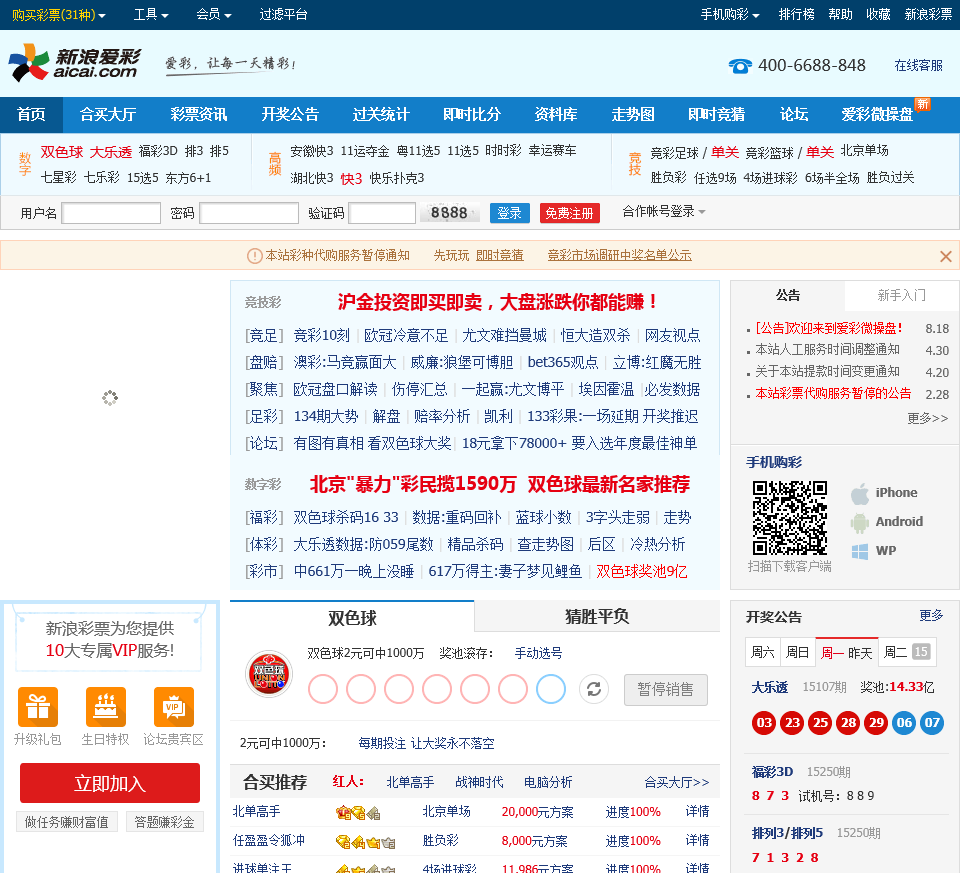Open the 工具 dropdown menu

pyautogui.click(x=151, y=15)
